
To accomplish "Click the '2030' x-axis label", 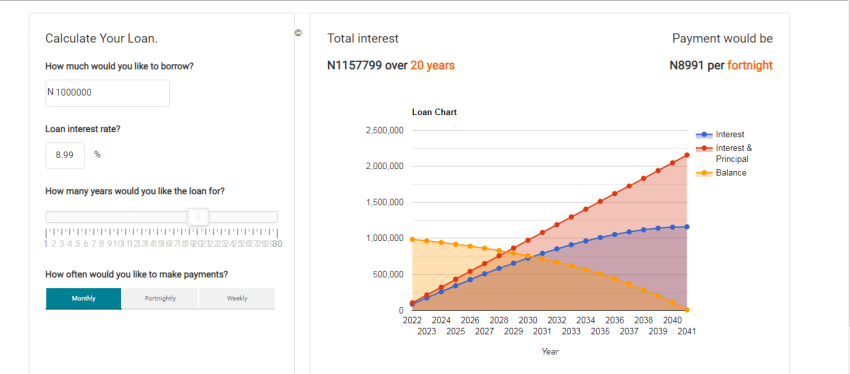I will [x=528, y=320].
